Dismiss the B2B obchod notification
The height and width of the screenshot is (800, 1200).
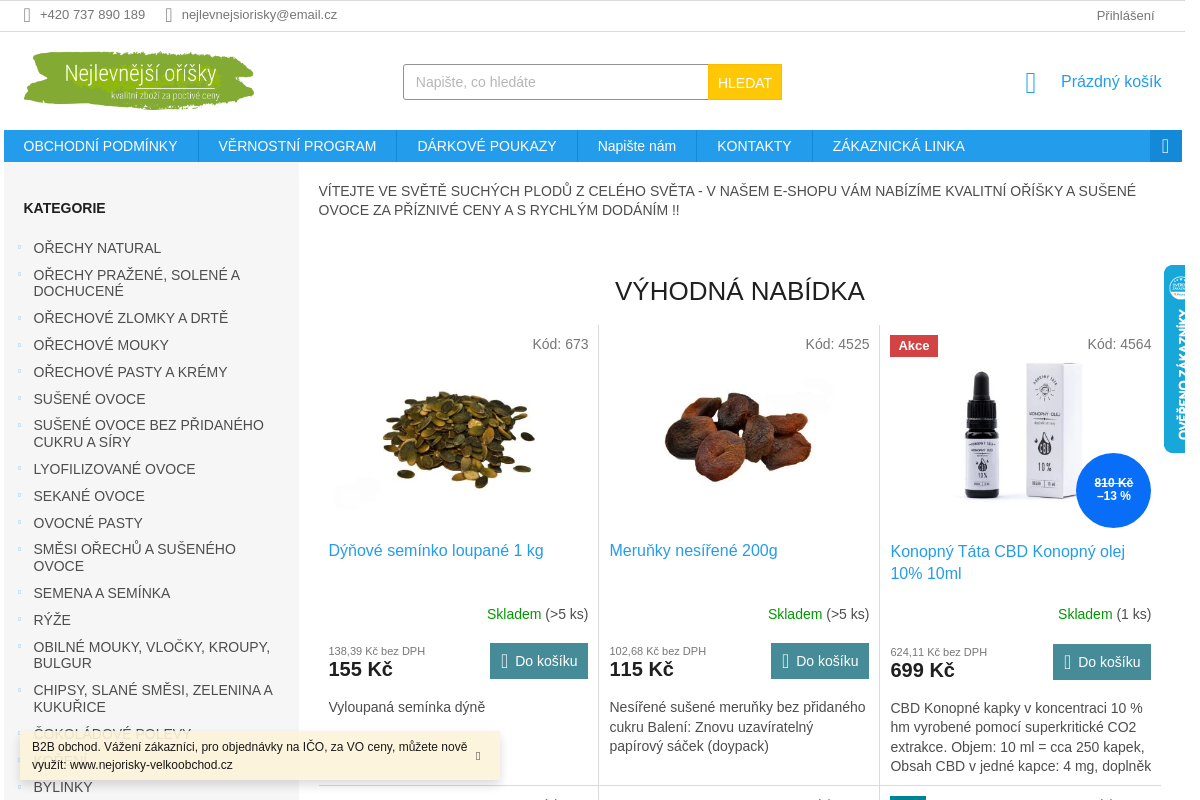[478, 756]
